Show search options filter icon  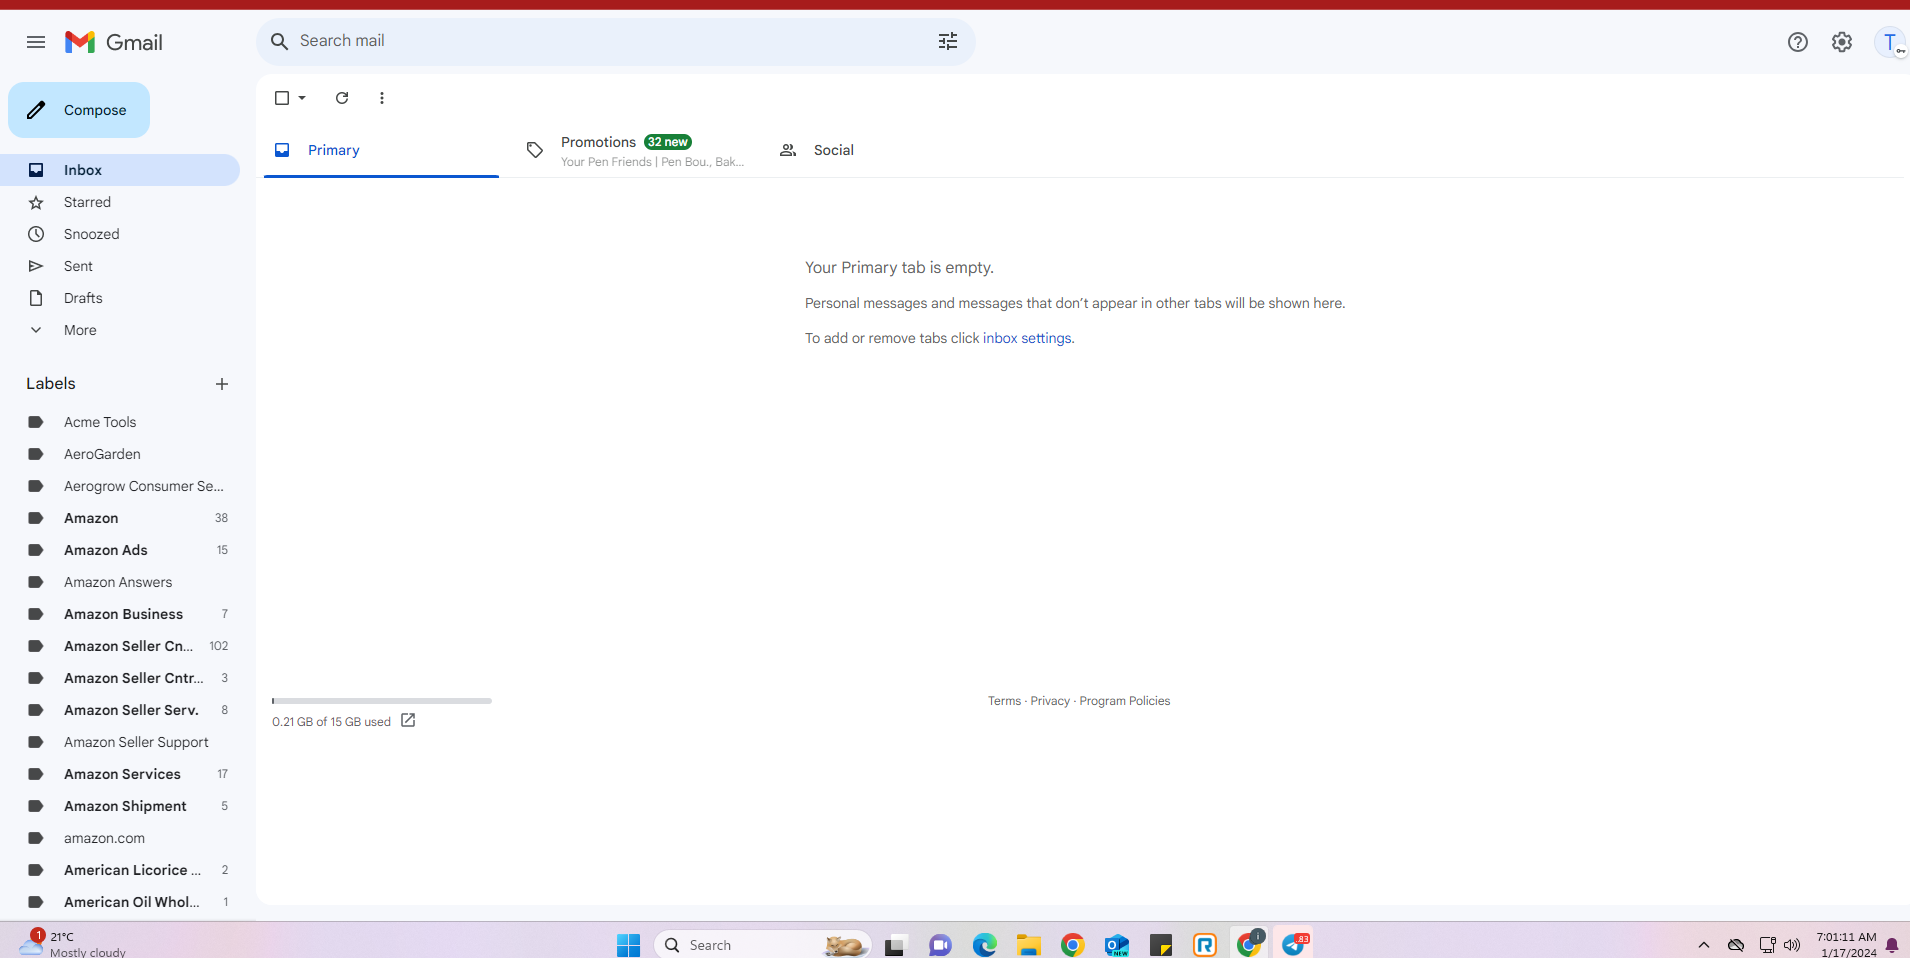click(948, 41)
